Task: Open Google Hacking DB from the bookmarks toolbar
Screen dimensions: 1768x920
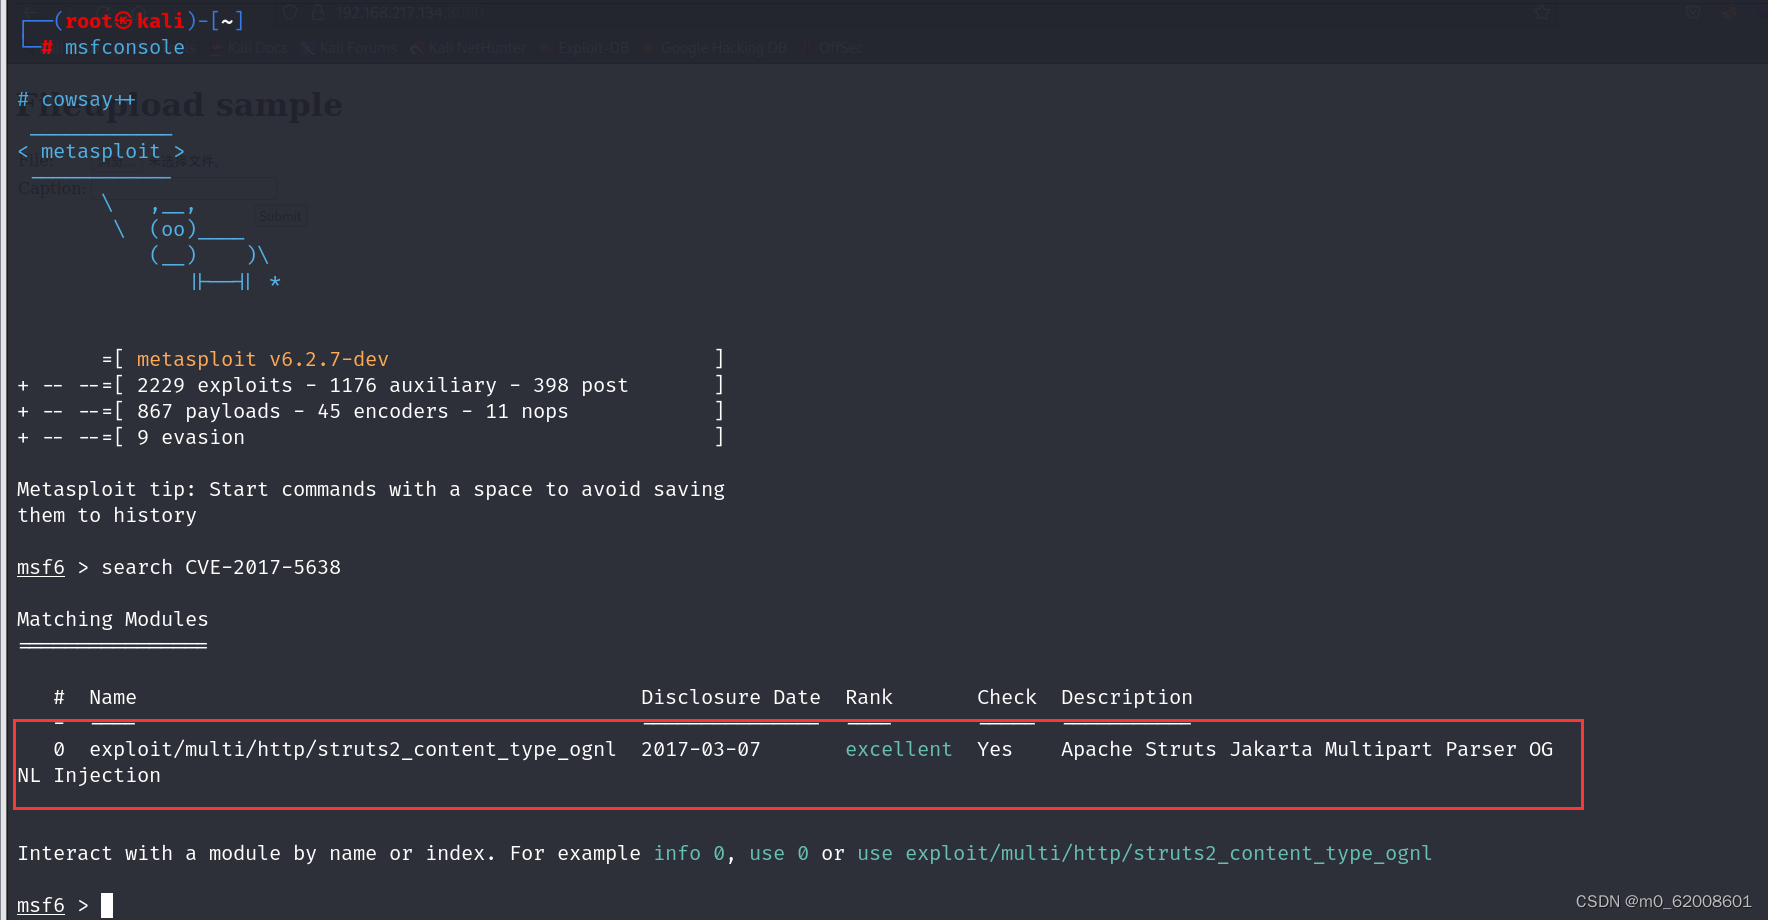Action: click(716, 47)
